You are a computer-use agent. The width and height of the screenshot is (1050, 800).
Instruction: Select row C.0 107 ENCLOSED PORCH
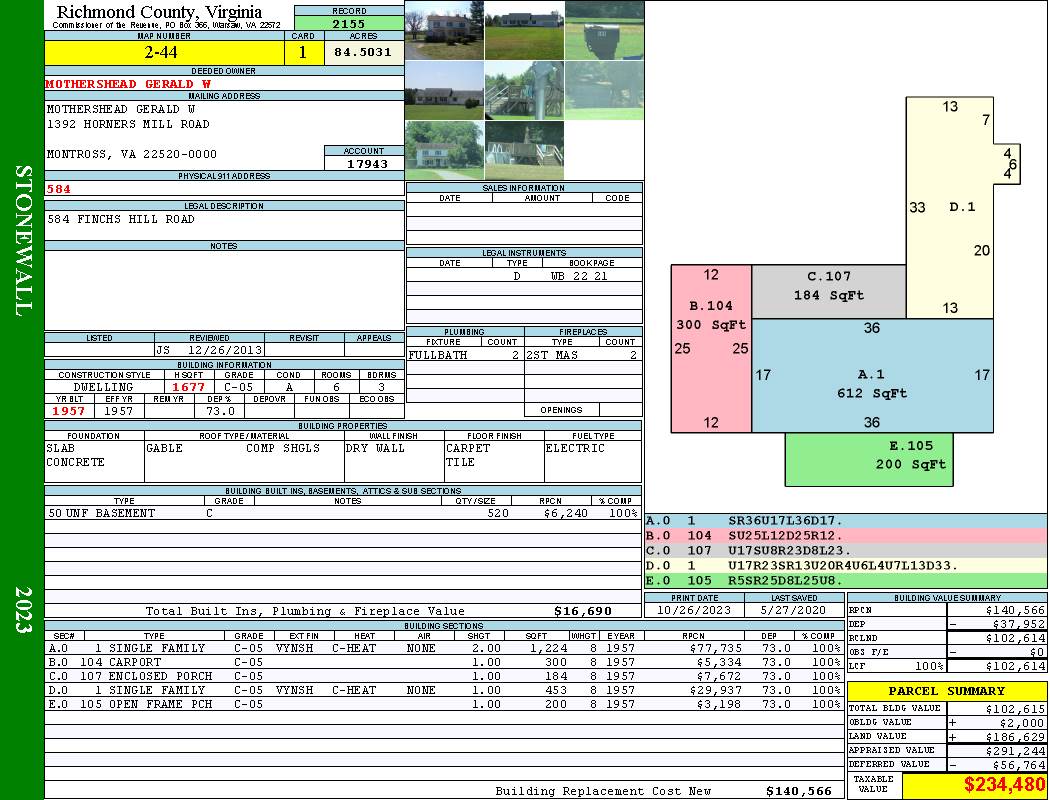[444, 676]
